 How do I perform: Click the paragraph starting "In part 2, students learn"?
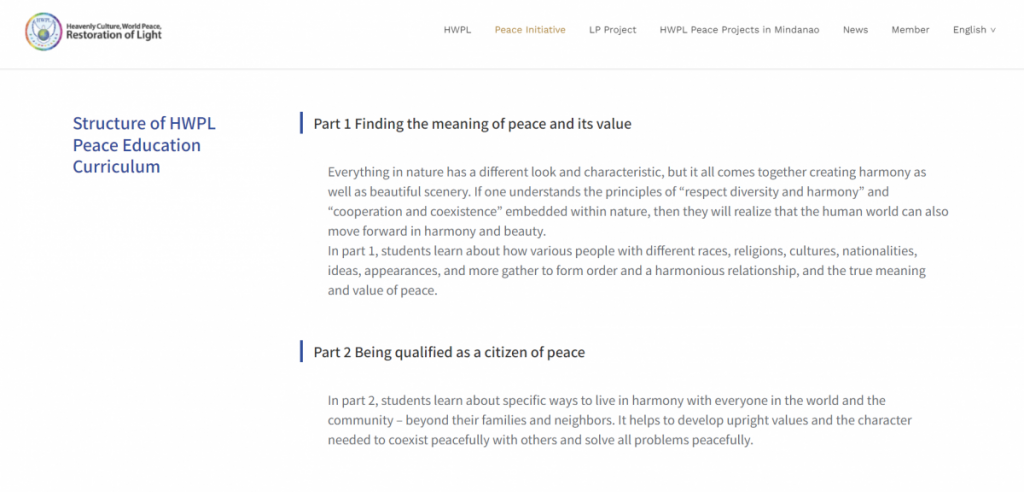[620, 420]
